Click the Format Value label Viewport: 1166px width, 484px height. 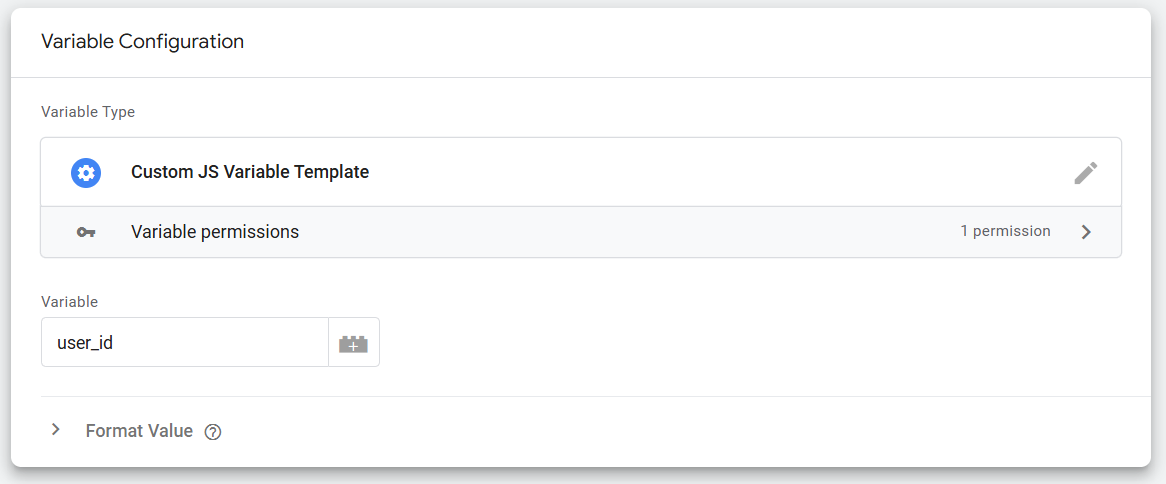point(139,431)
